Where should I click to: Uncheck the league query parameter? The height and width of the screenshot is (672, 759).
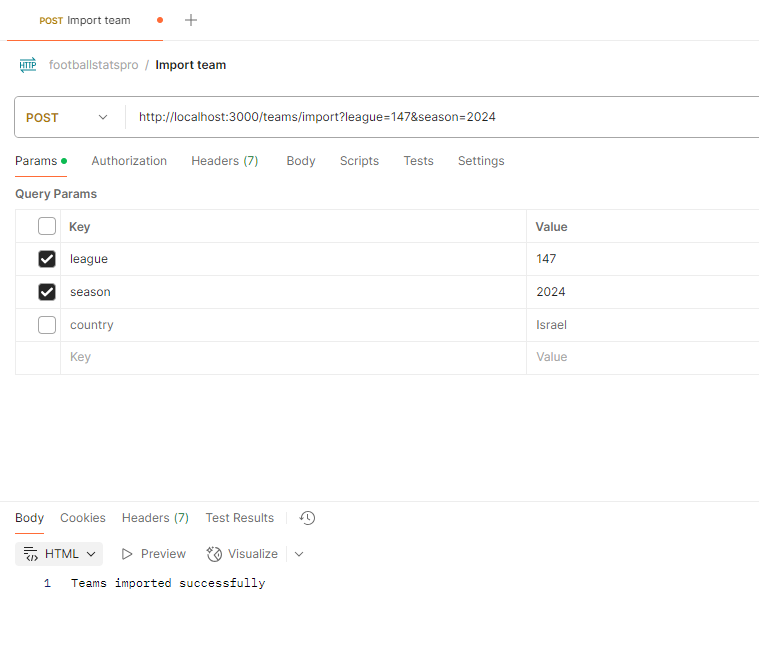[x=47, y=259]
